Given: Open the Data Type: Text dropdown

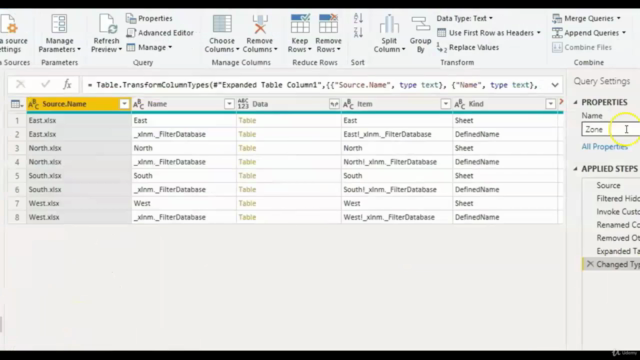Looking at the screenshot, I should (464, 18).
